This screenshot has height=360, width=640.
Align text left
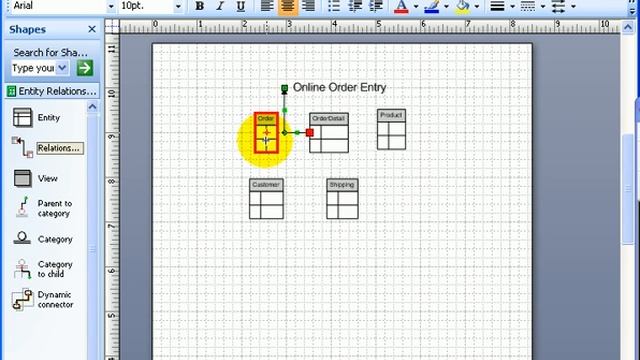click(267, 6)
